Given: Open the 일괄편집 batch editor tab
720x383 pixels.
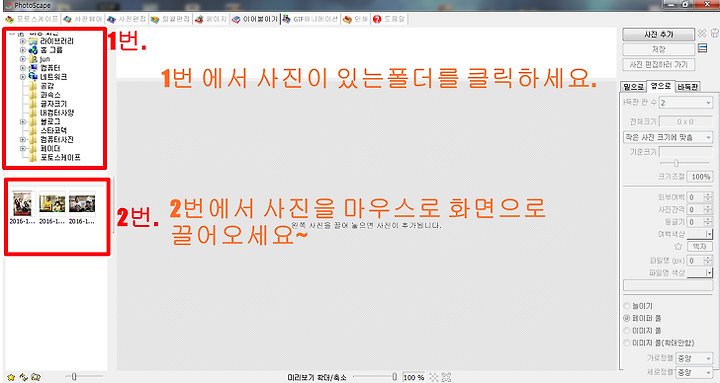Looking at the screenshot, I should click(x=170, y=19).
